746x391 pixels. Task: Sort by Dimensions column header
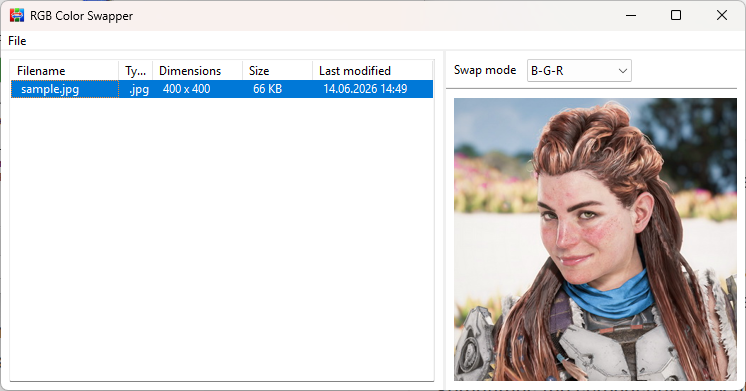point(197,70)
